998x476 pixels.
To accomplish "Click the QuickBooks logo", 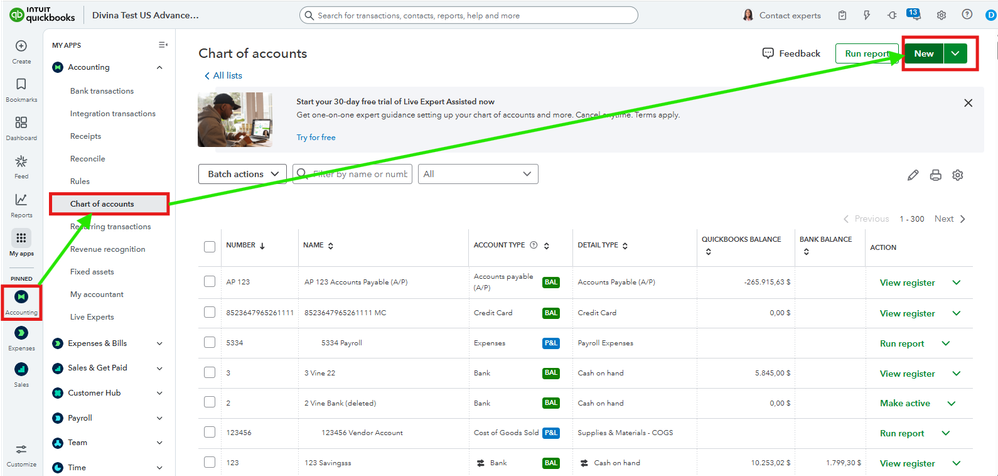I will tap(42, 15).
